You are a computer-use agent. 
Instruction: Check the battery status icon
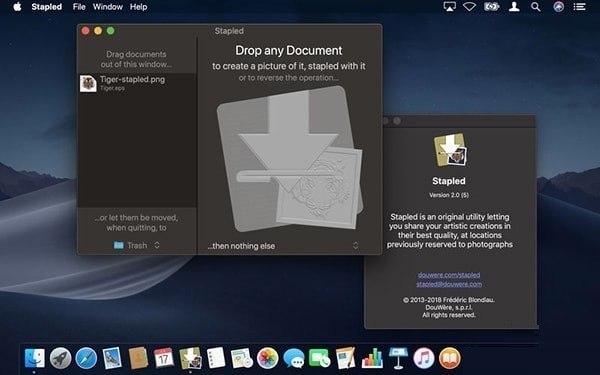(491, 7)
